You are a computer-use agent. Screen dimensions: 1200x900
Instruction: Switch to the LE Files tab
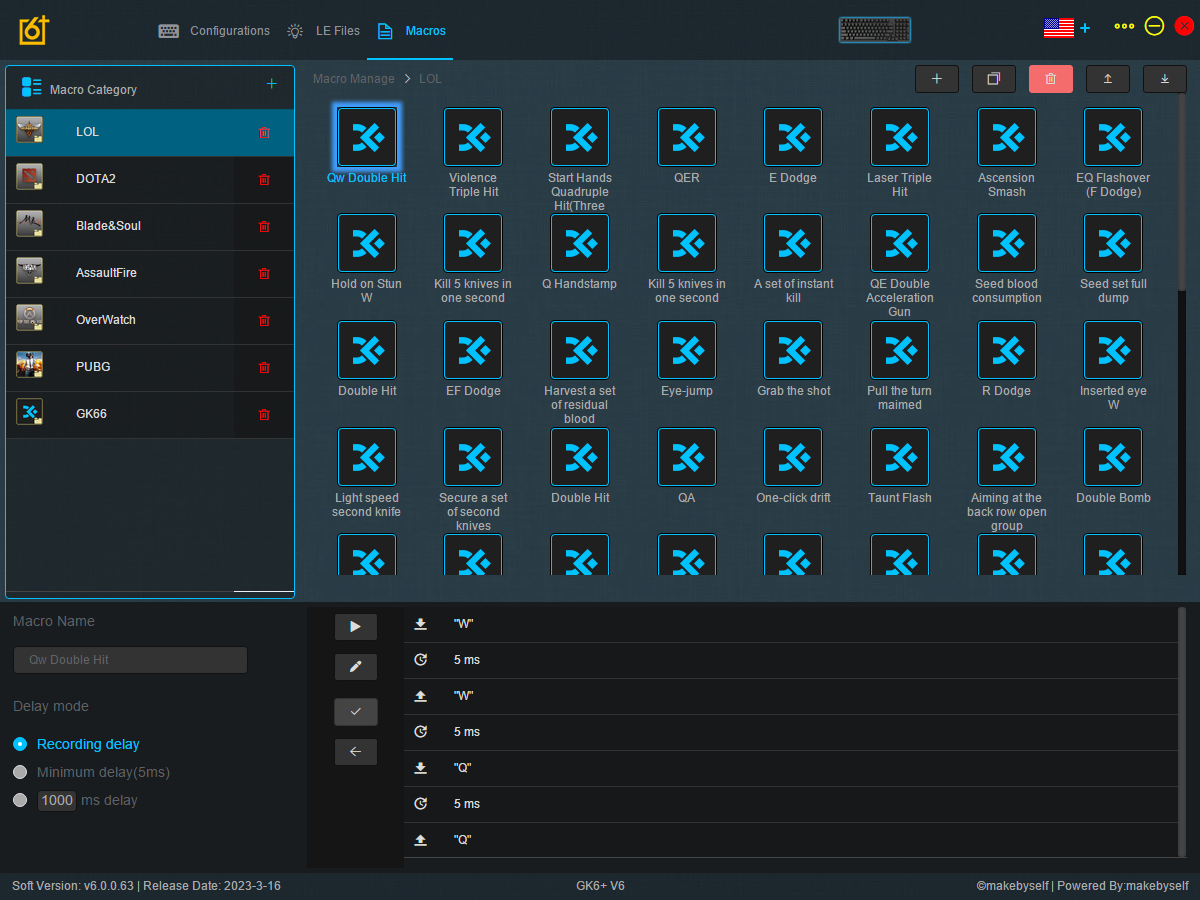click(x=323, y=31)
